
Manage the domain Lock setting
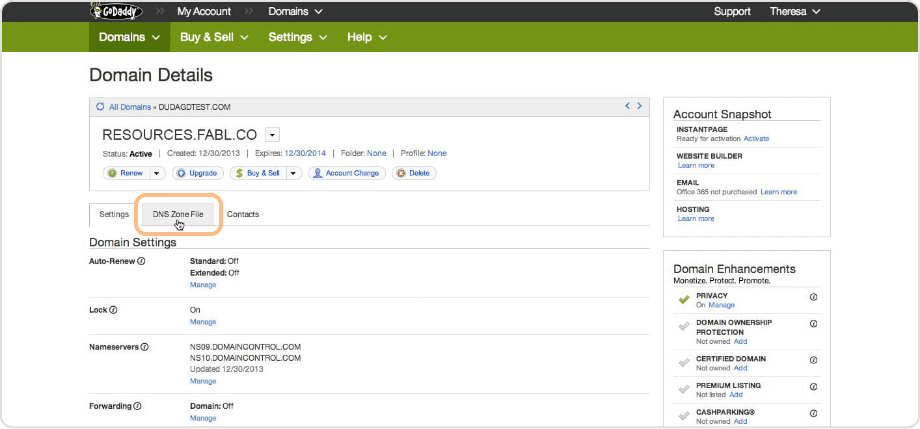pyautogui.click(x=203, y=322)
